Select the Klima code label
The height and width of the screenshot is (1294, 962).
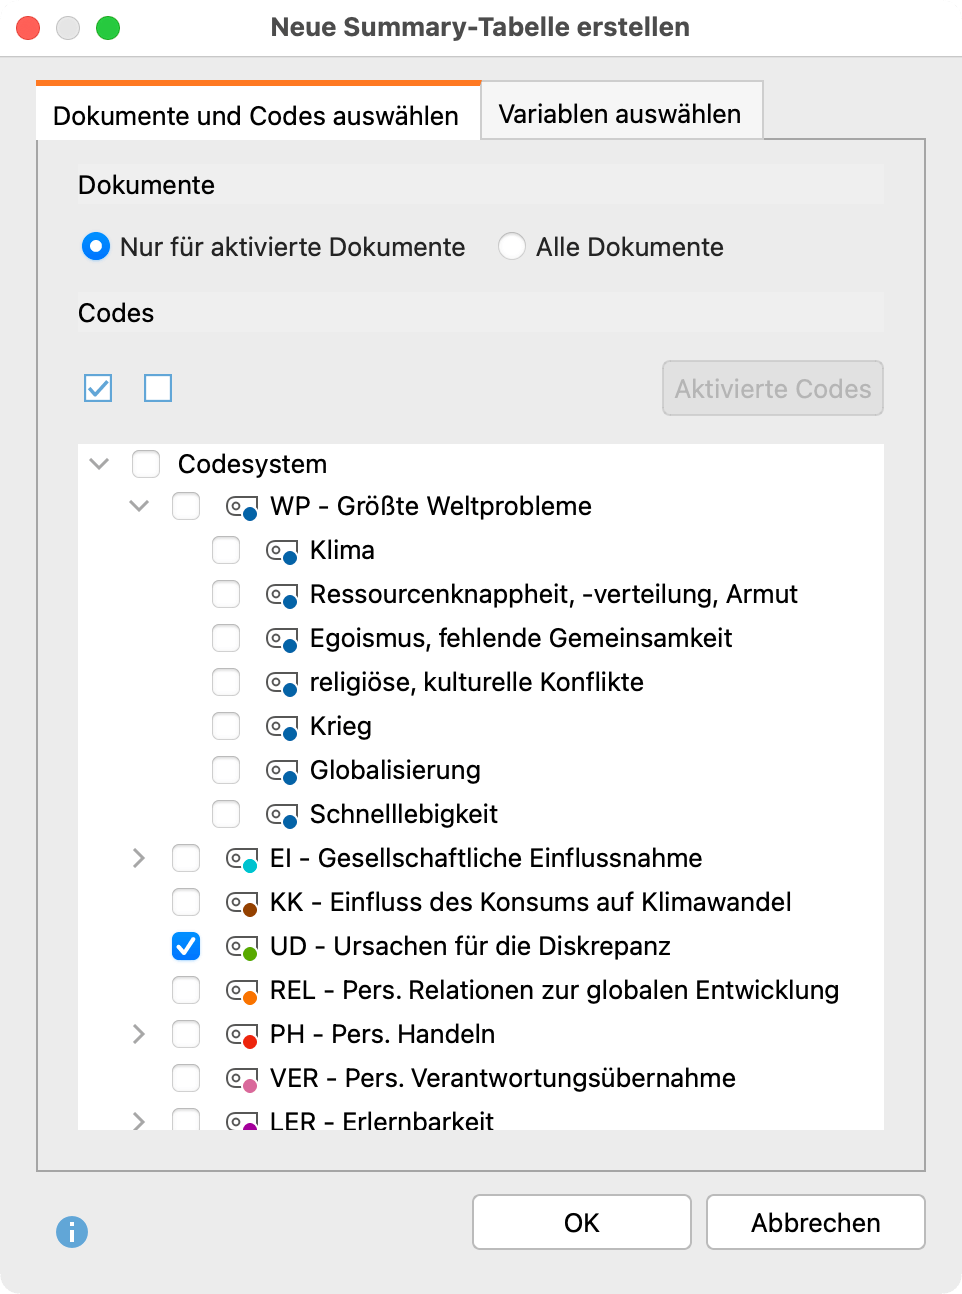tap(342, 550)
